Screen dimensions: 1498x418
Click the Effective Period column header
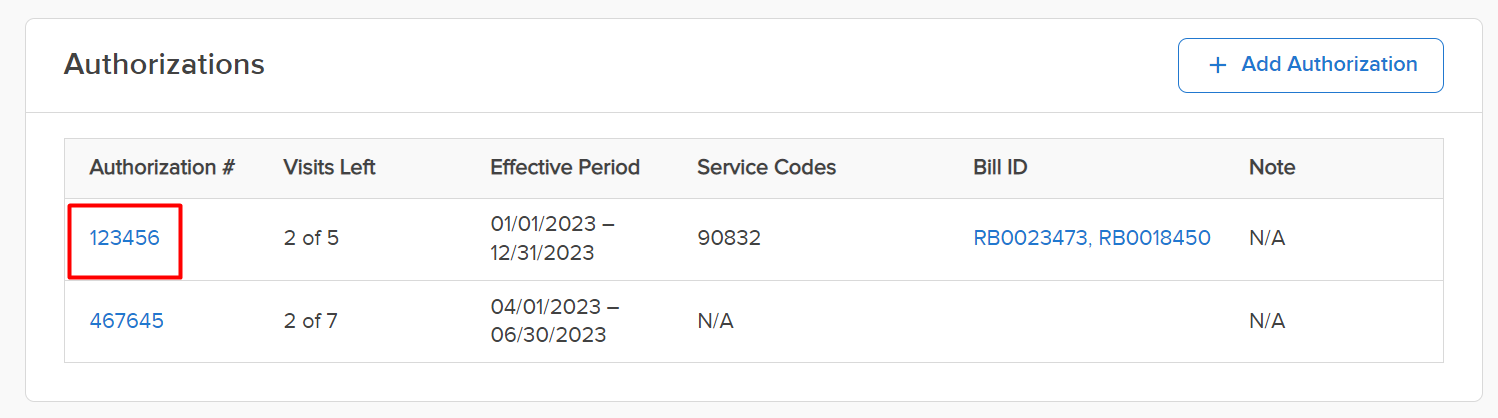click(x=564, y=168)
